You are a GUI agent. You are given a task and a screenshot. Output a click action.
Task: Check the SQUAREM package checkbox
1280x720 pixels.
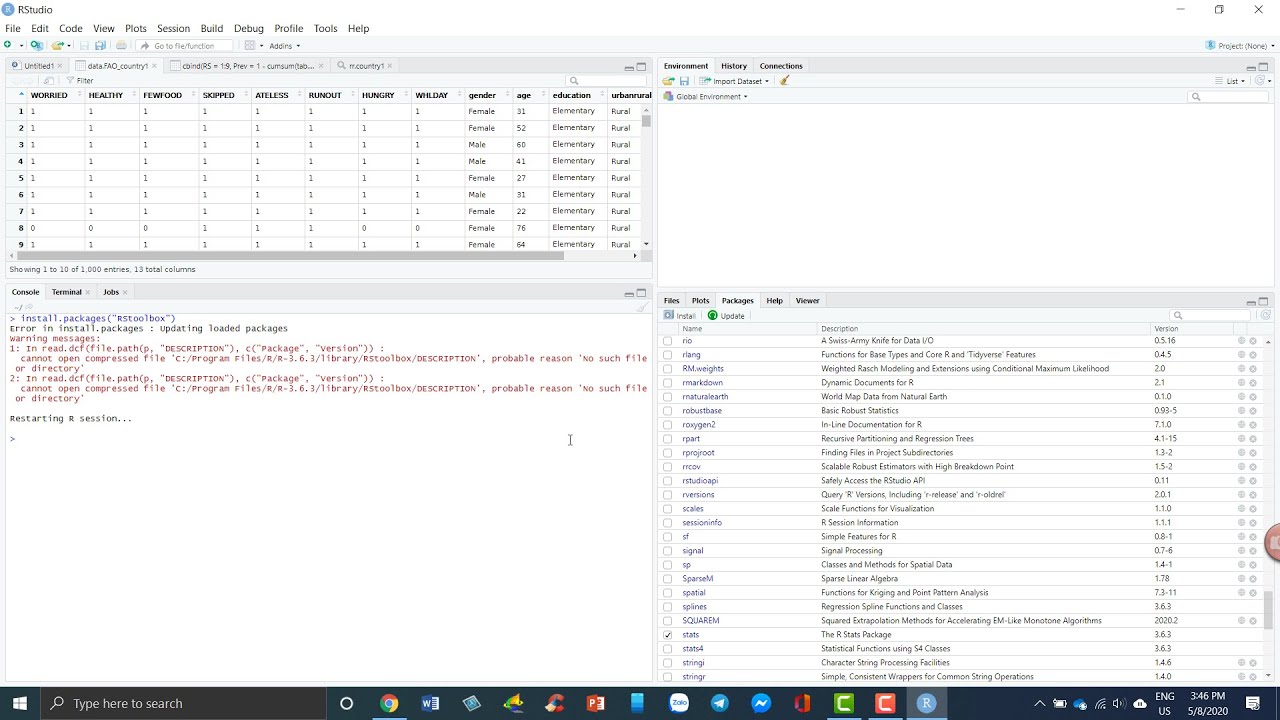[x=668, y=621]
